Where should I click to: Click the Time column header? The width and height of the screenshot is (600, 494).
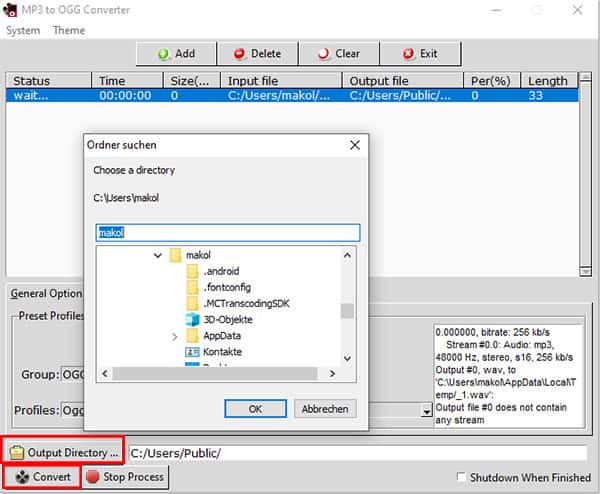[127, 81]
